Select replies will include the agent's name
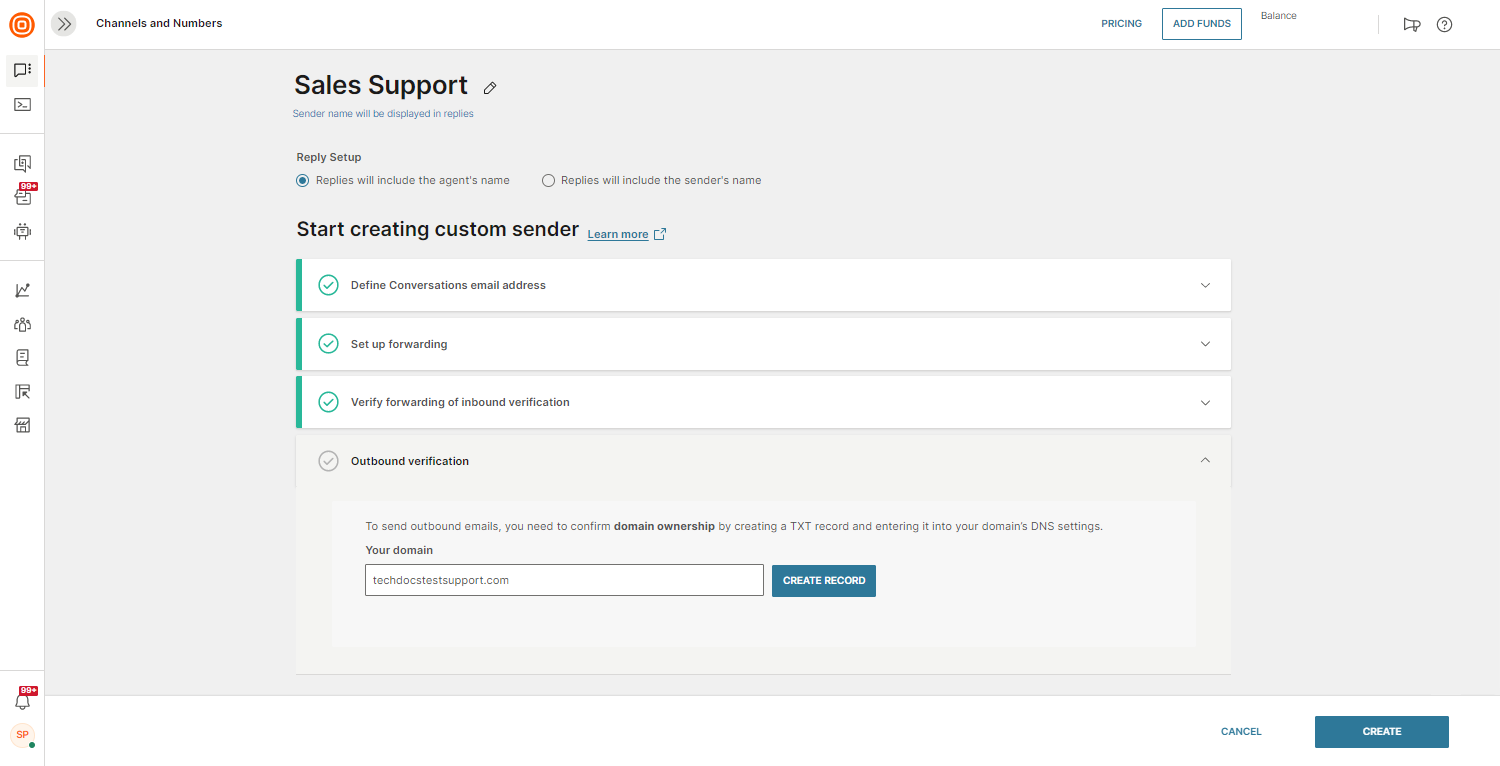The image size is (1500, 766). 303,181
